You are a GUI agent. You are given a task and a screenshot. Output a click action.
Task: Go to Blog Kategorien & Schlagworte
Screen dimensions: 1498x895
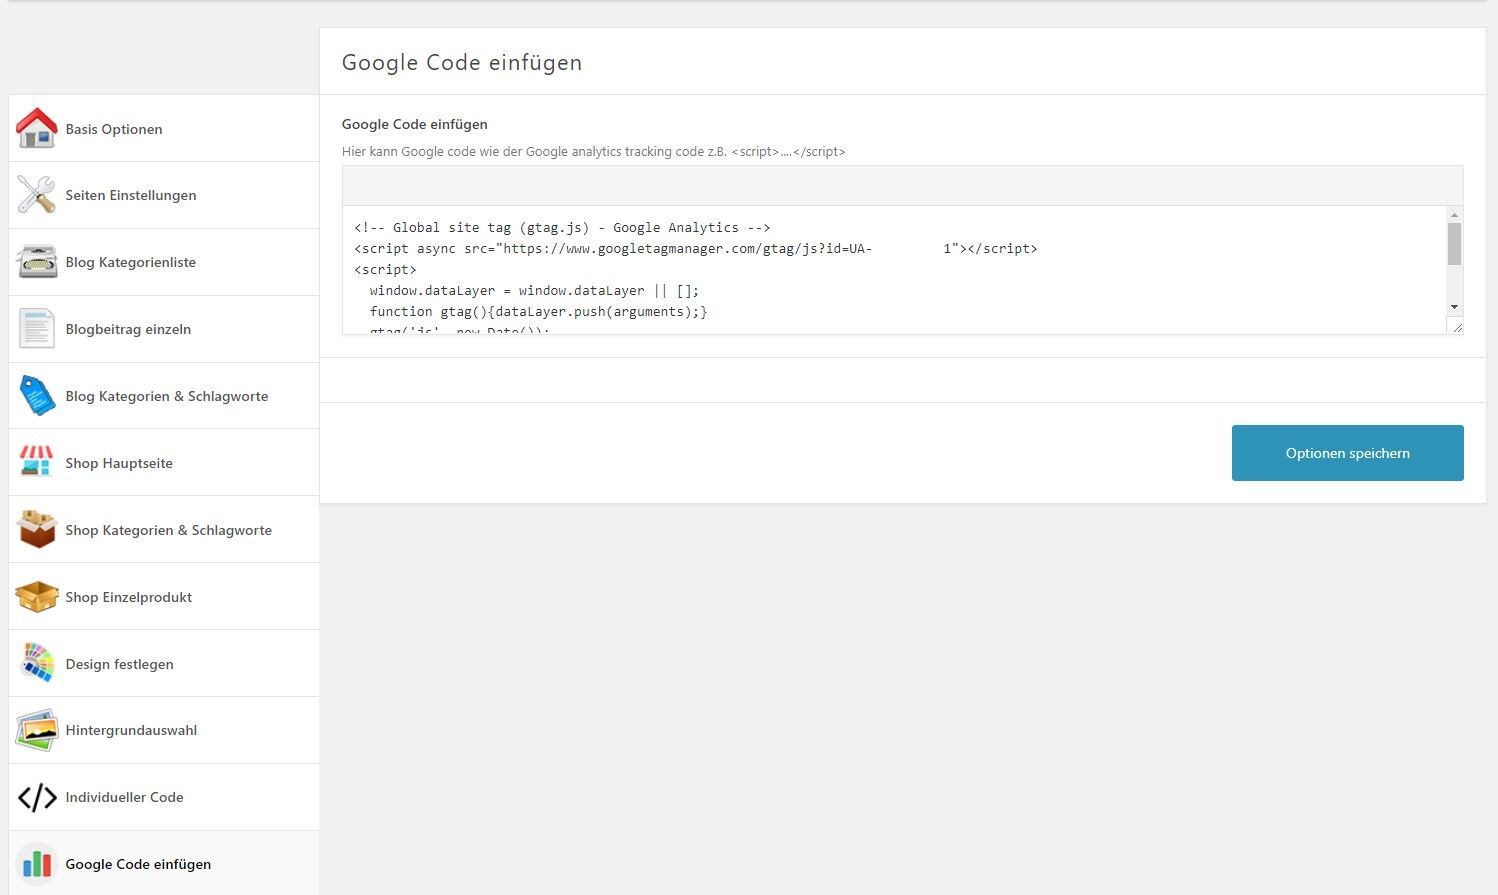[164, 396]
